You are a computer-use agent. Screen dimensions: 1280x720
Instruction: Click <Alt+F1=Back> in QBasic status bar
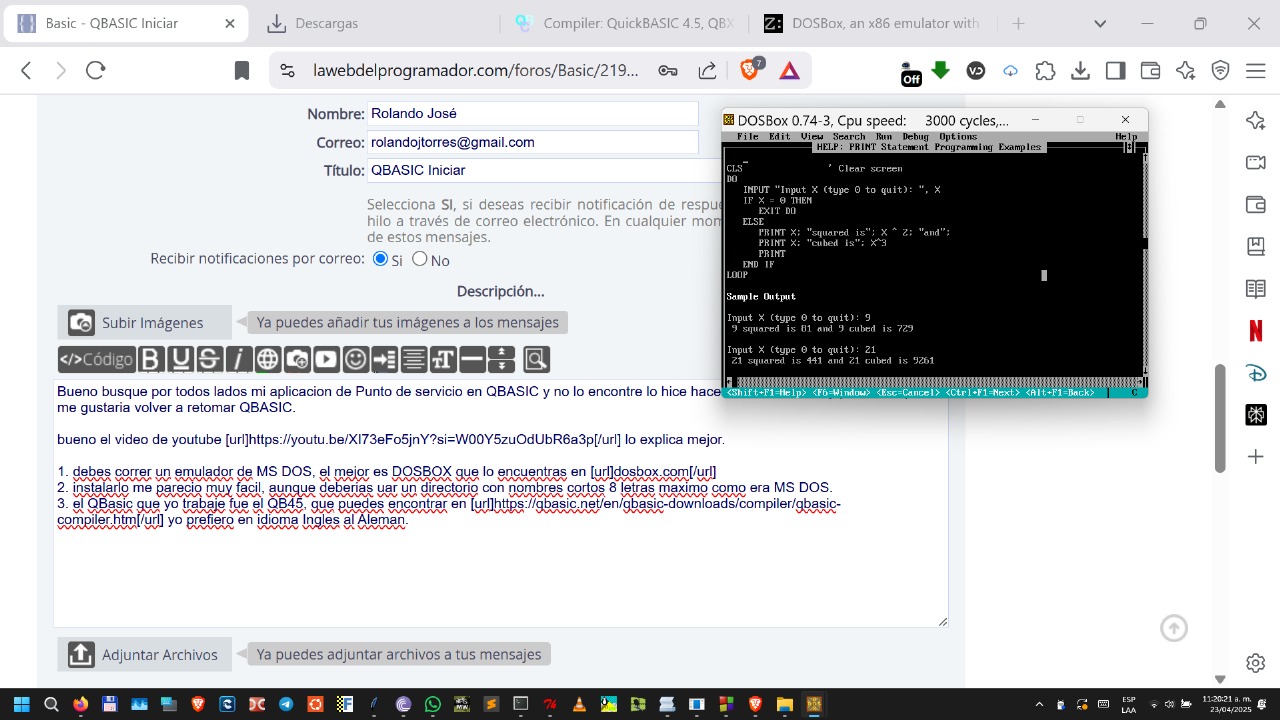tap(1060, 392)
